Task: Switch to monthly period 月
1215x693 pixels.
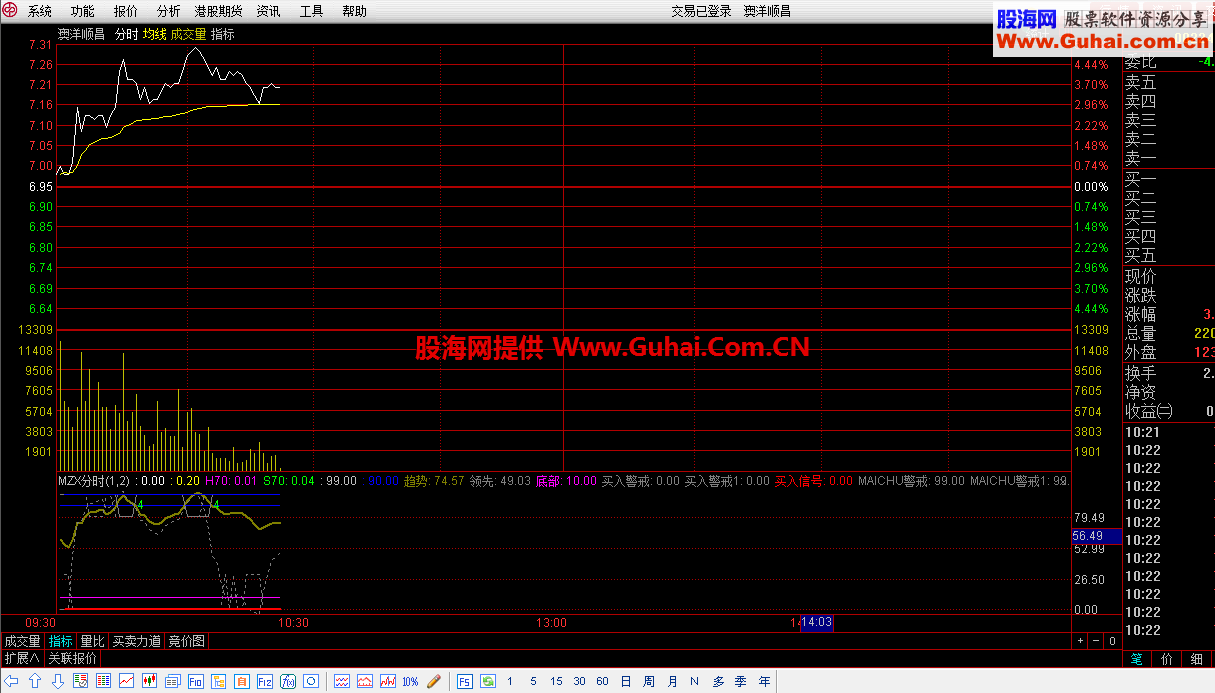Action: [672, 681]
